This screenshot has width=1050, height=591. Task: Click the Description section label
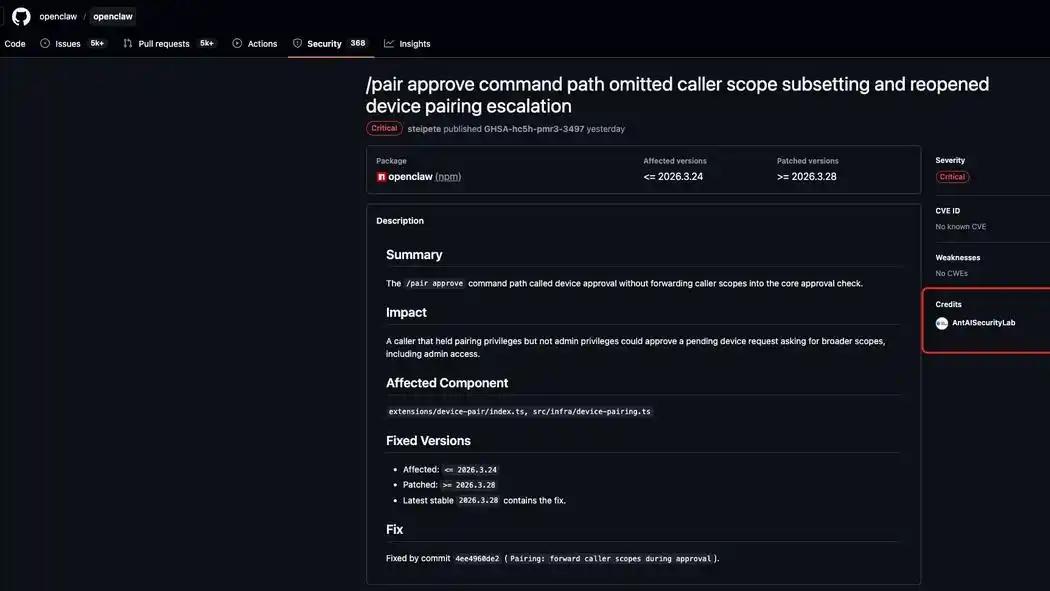[400, 221]
